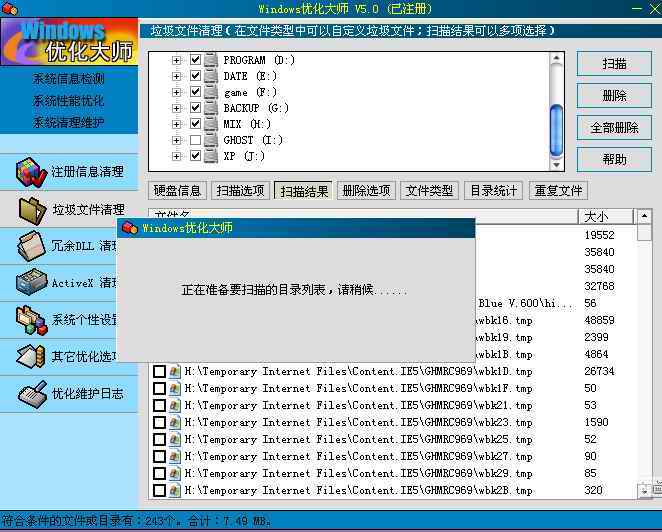This screenshot has width=662, height=532.
Task: Expand the MIX (H:) tree node
Action: [x=176, y=124]
